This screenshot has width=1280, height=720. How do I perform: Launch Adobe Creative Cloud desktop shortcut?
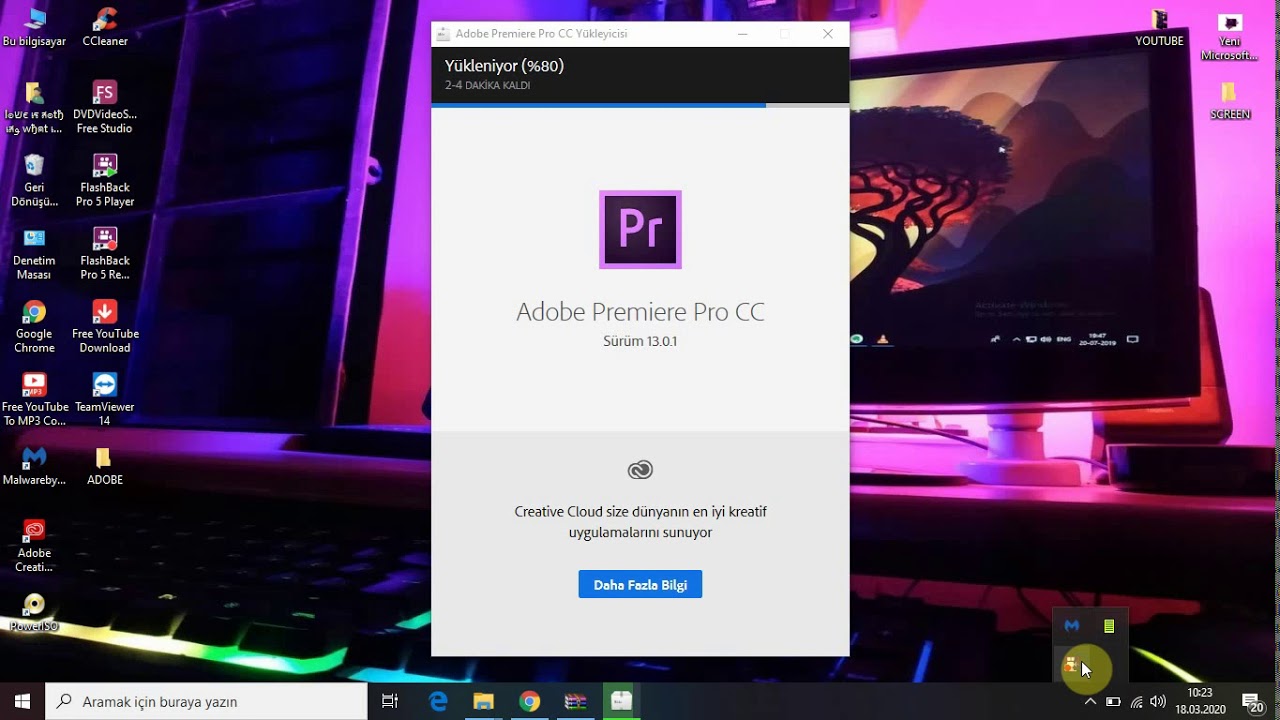(34, 546)
